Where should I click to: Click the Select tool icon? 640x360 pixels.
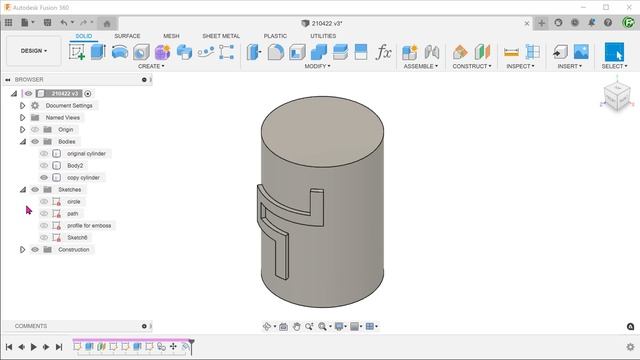[614, 52]
